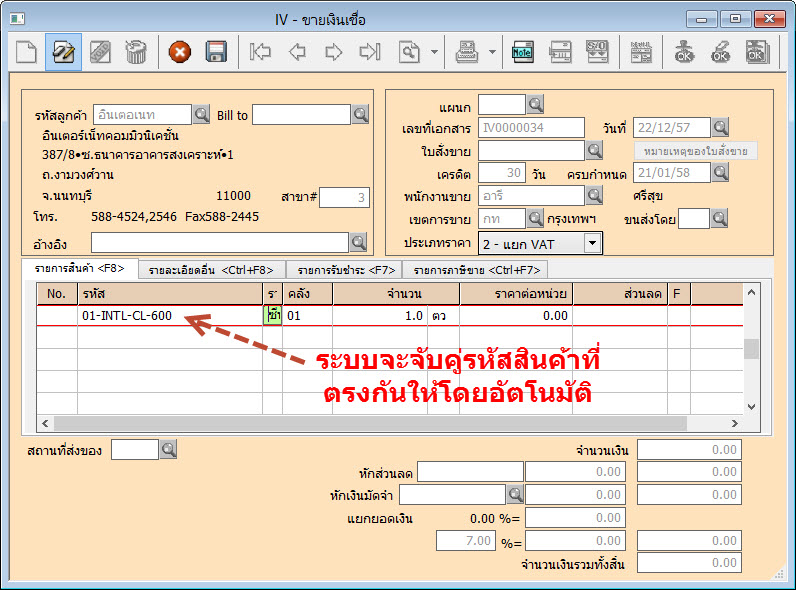796x590 pixels.
Task: Switch to รายการสินค้า <F8> tab
Action: tap(80, 269)
